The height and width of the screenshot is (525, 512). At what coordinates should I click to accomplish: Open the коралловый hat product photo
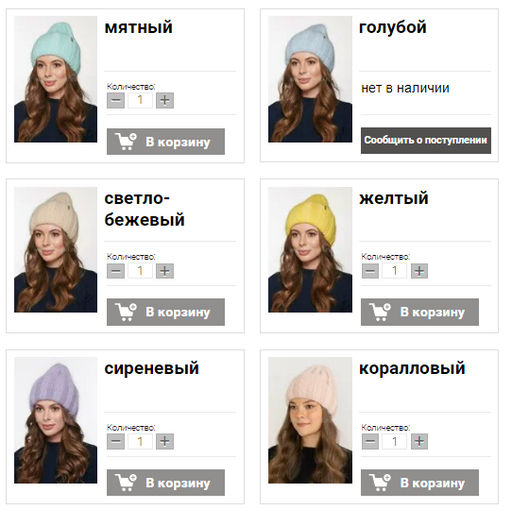[x=310, y=420]
